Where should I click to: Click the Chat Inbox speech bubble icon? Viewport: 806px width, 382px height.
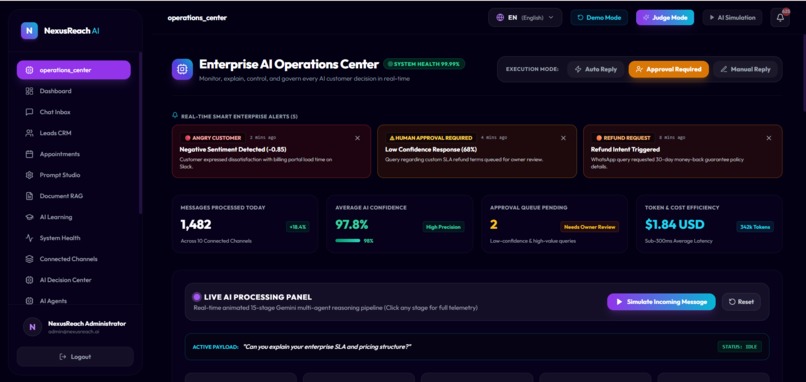(x=29, y=112)
